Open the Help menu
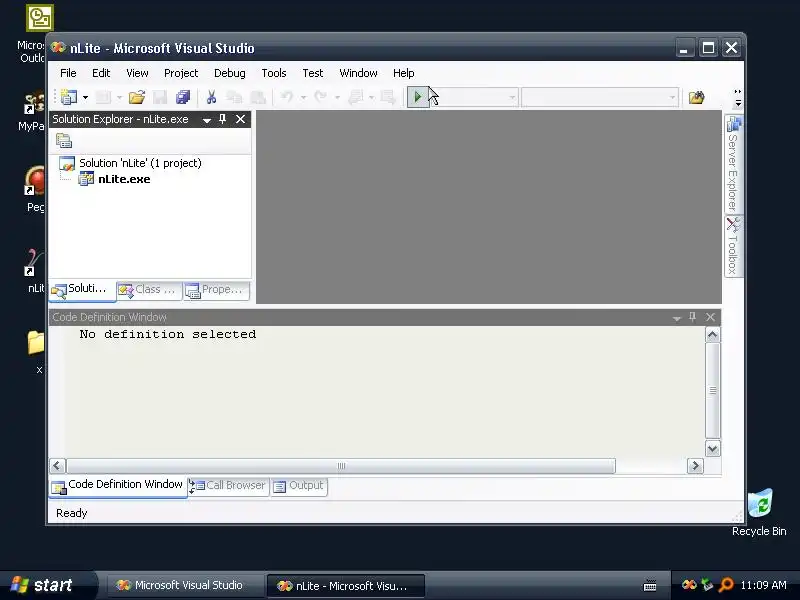This screenshot has width=800, height=600. (x=404, y=73)
